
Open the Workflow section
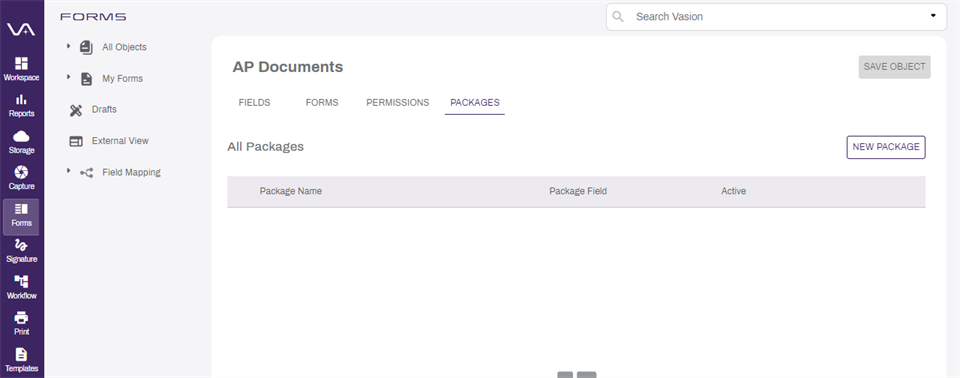point(21,287)
